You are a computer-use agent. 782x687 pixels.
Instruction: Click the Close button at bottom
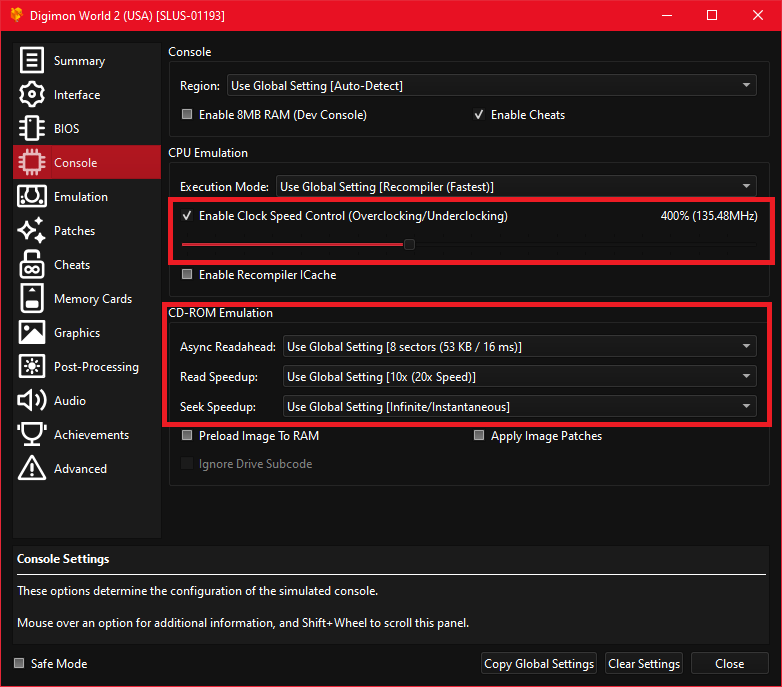pyautogui.click(x=730, y=664)
